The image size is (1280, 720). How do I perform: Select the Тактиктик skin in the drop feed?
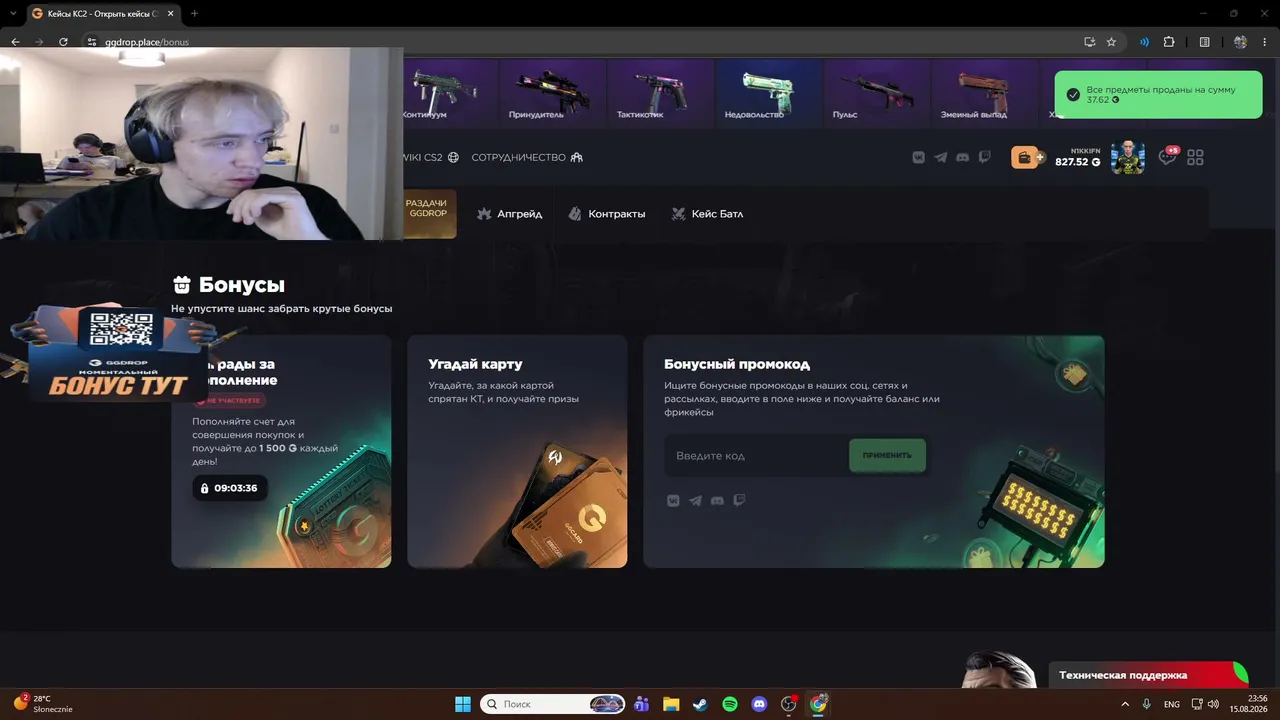660,92
